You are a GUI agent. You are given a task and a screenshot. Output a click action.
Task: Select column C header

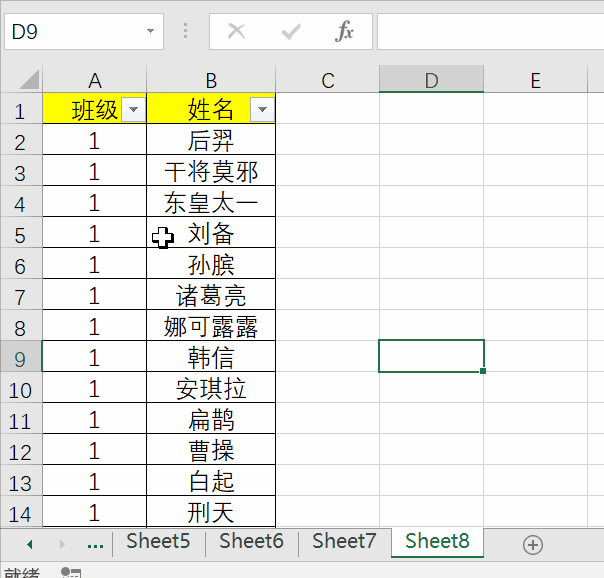click(x=327, y=80)
